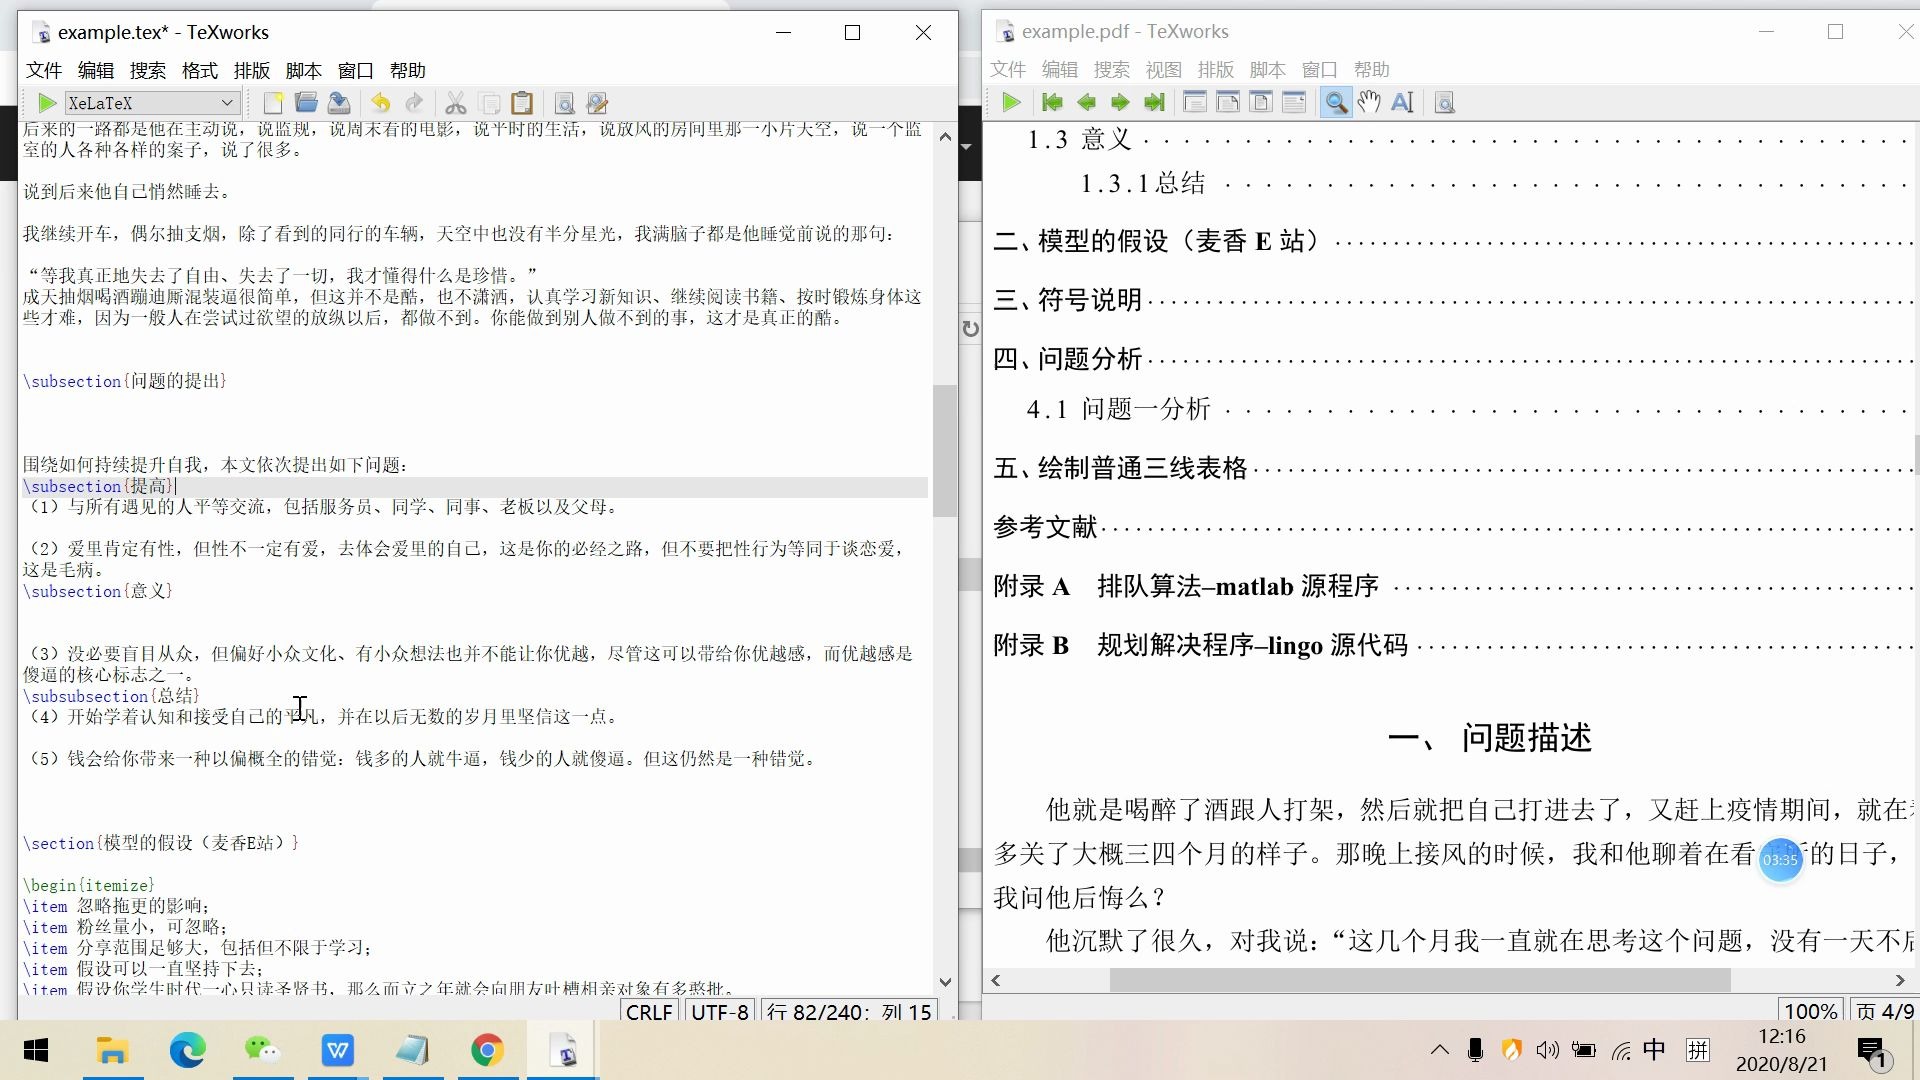Go to first page in PDF viewer
Screen dimensions: 1920x1080
[x=1052, y=102]
